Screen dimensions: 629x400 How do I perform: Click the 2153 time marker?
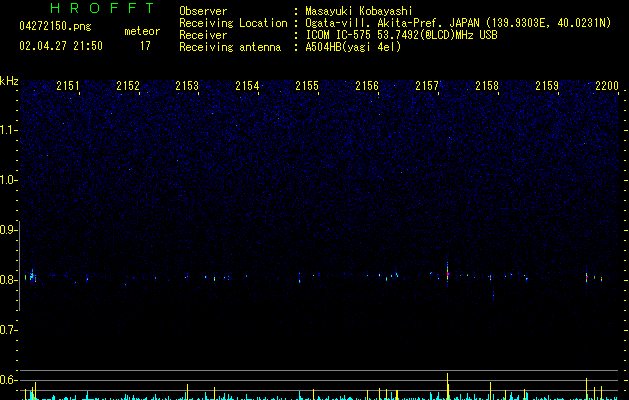(187, 85)
